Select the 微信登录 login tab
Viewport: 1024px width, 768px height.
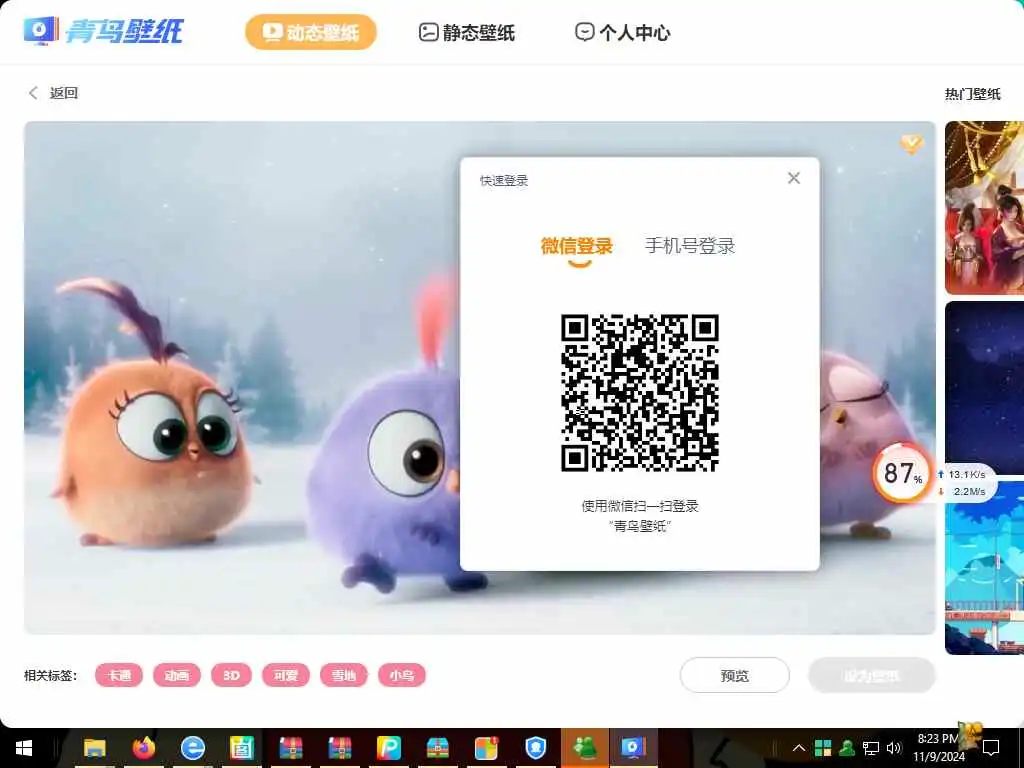[577, 246]
